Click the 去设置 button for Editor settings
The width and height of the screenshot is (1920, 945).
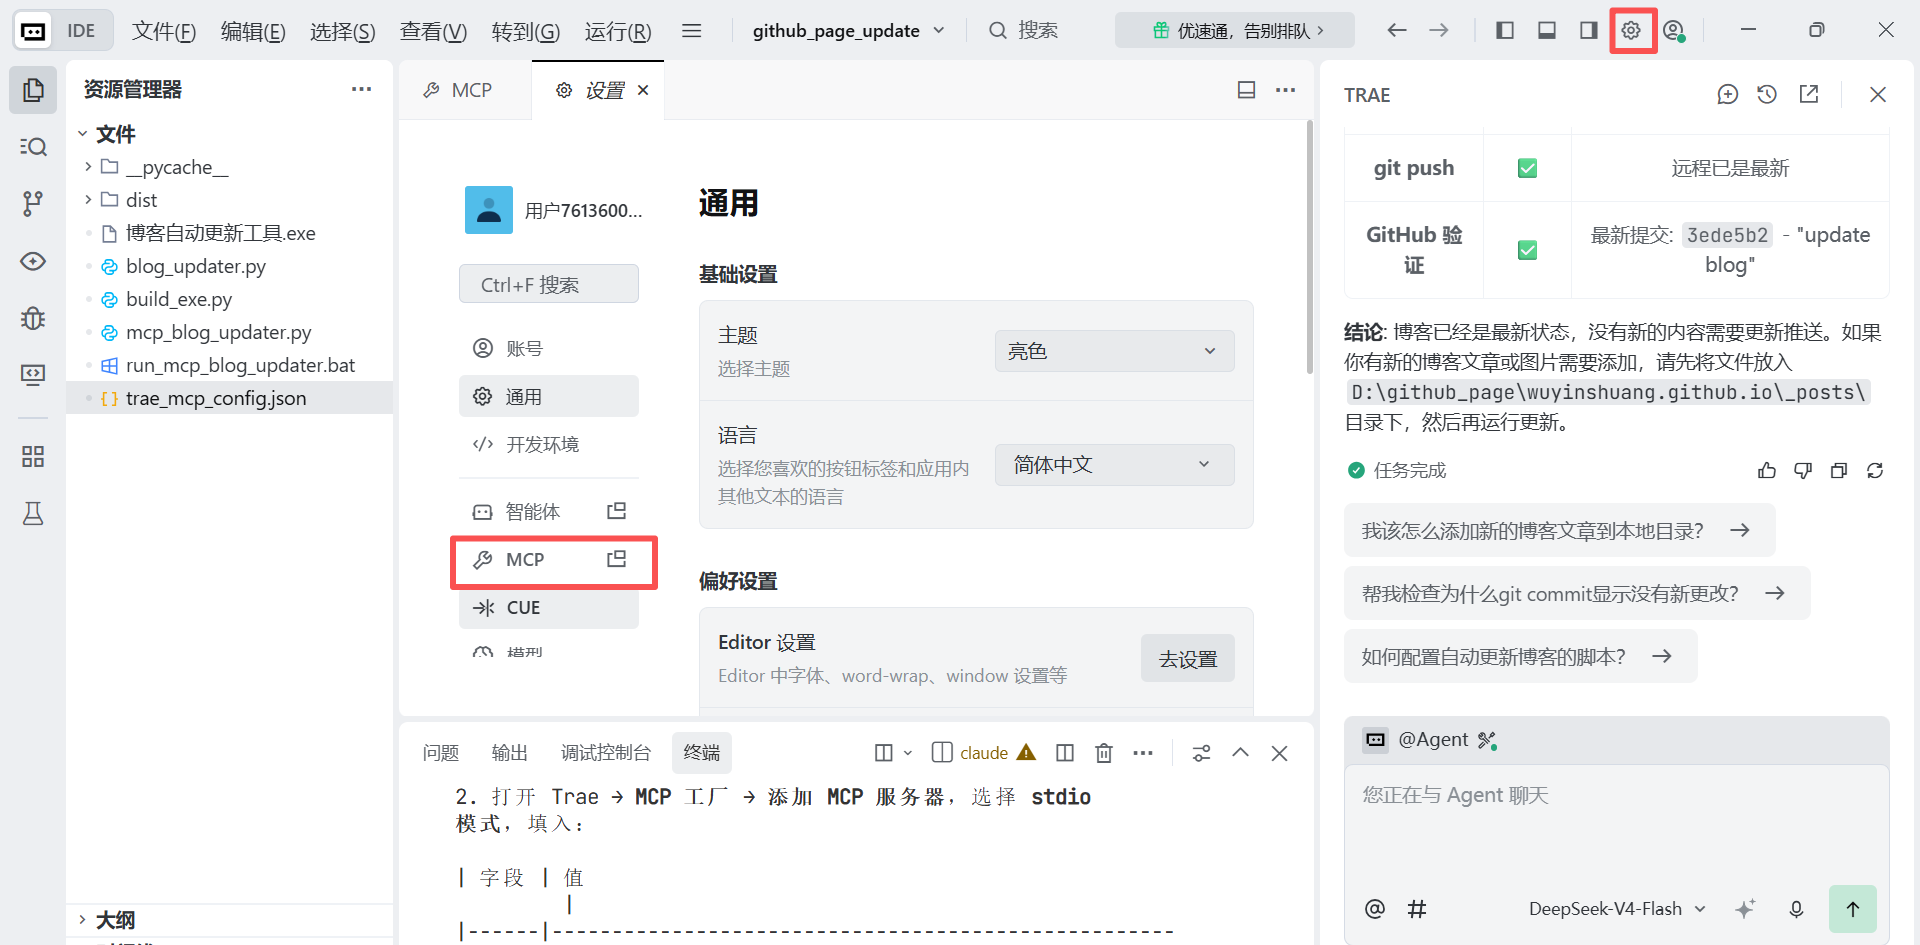[x=1188, y=659]
